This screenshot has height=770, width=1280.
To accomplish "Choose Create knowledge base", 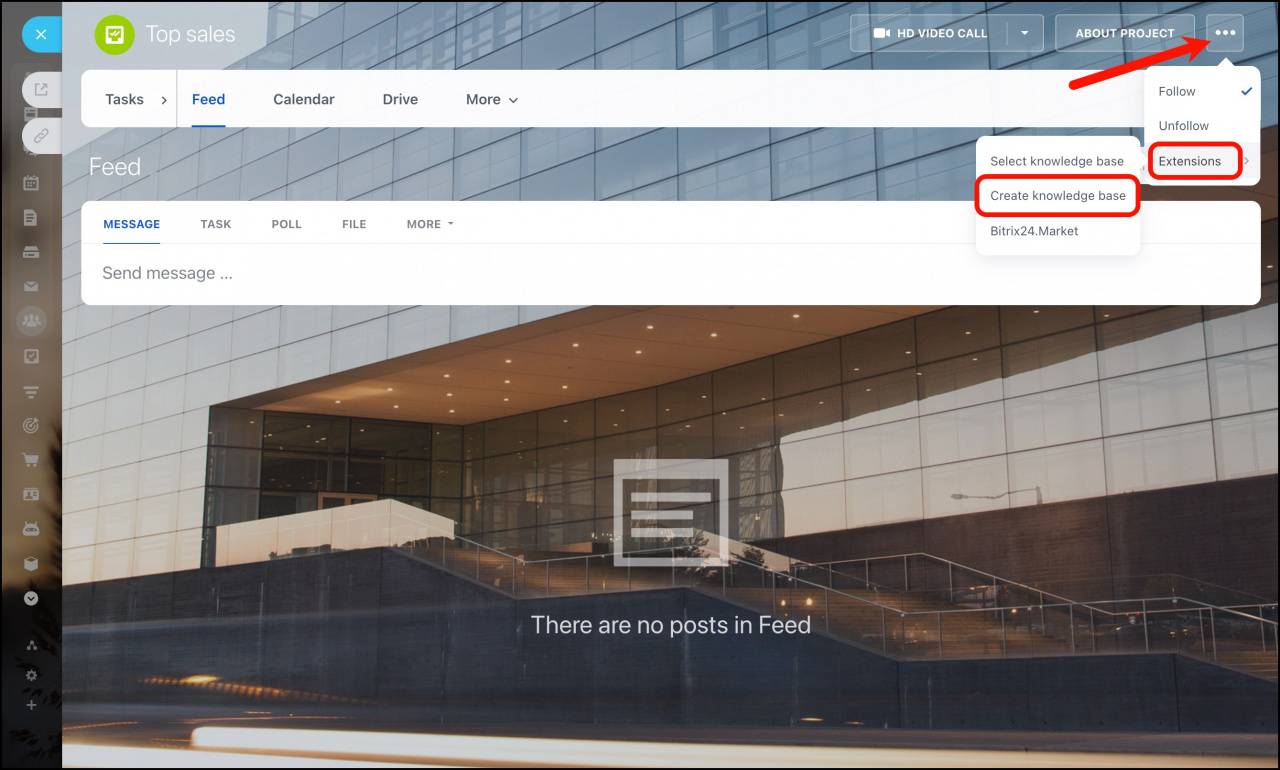I will [1057, 196].
